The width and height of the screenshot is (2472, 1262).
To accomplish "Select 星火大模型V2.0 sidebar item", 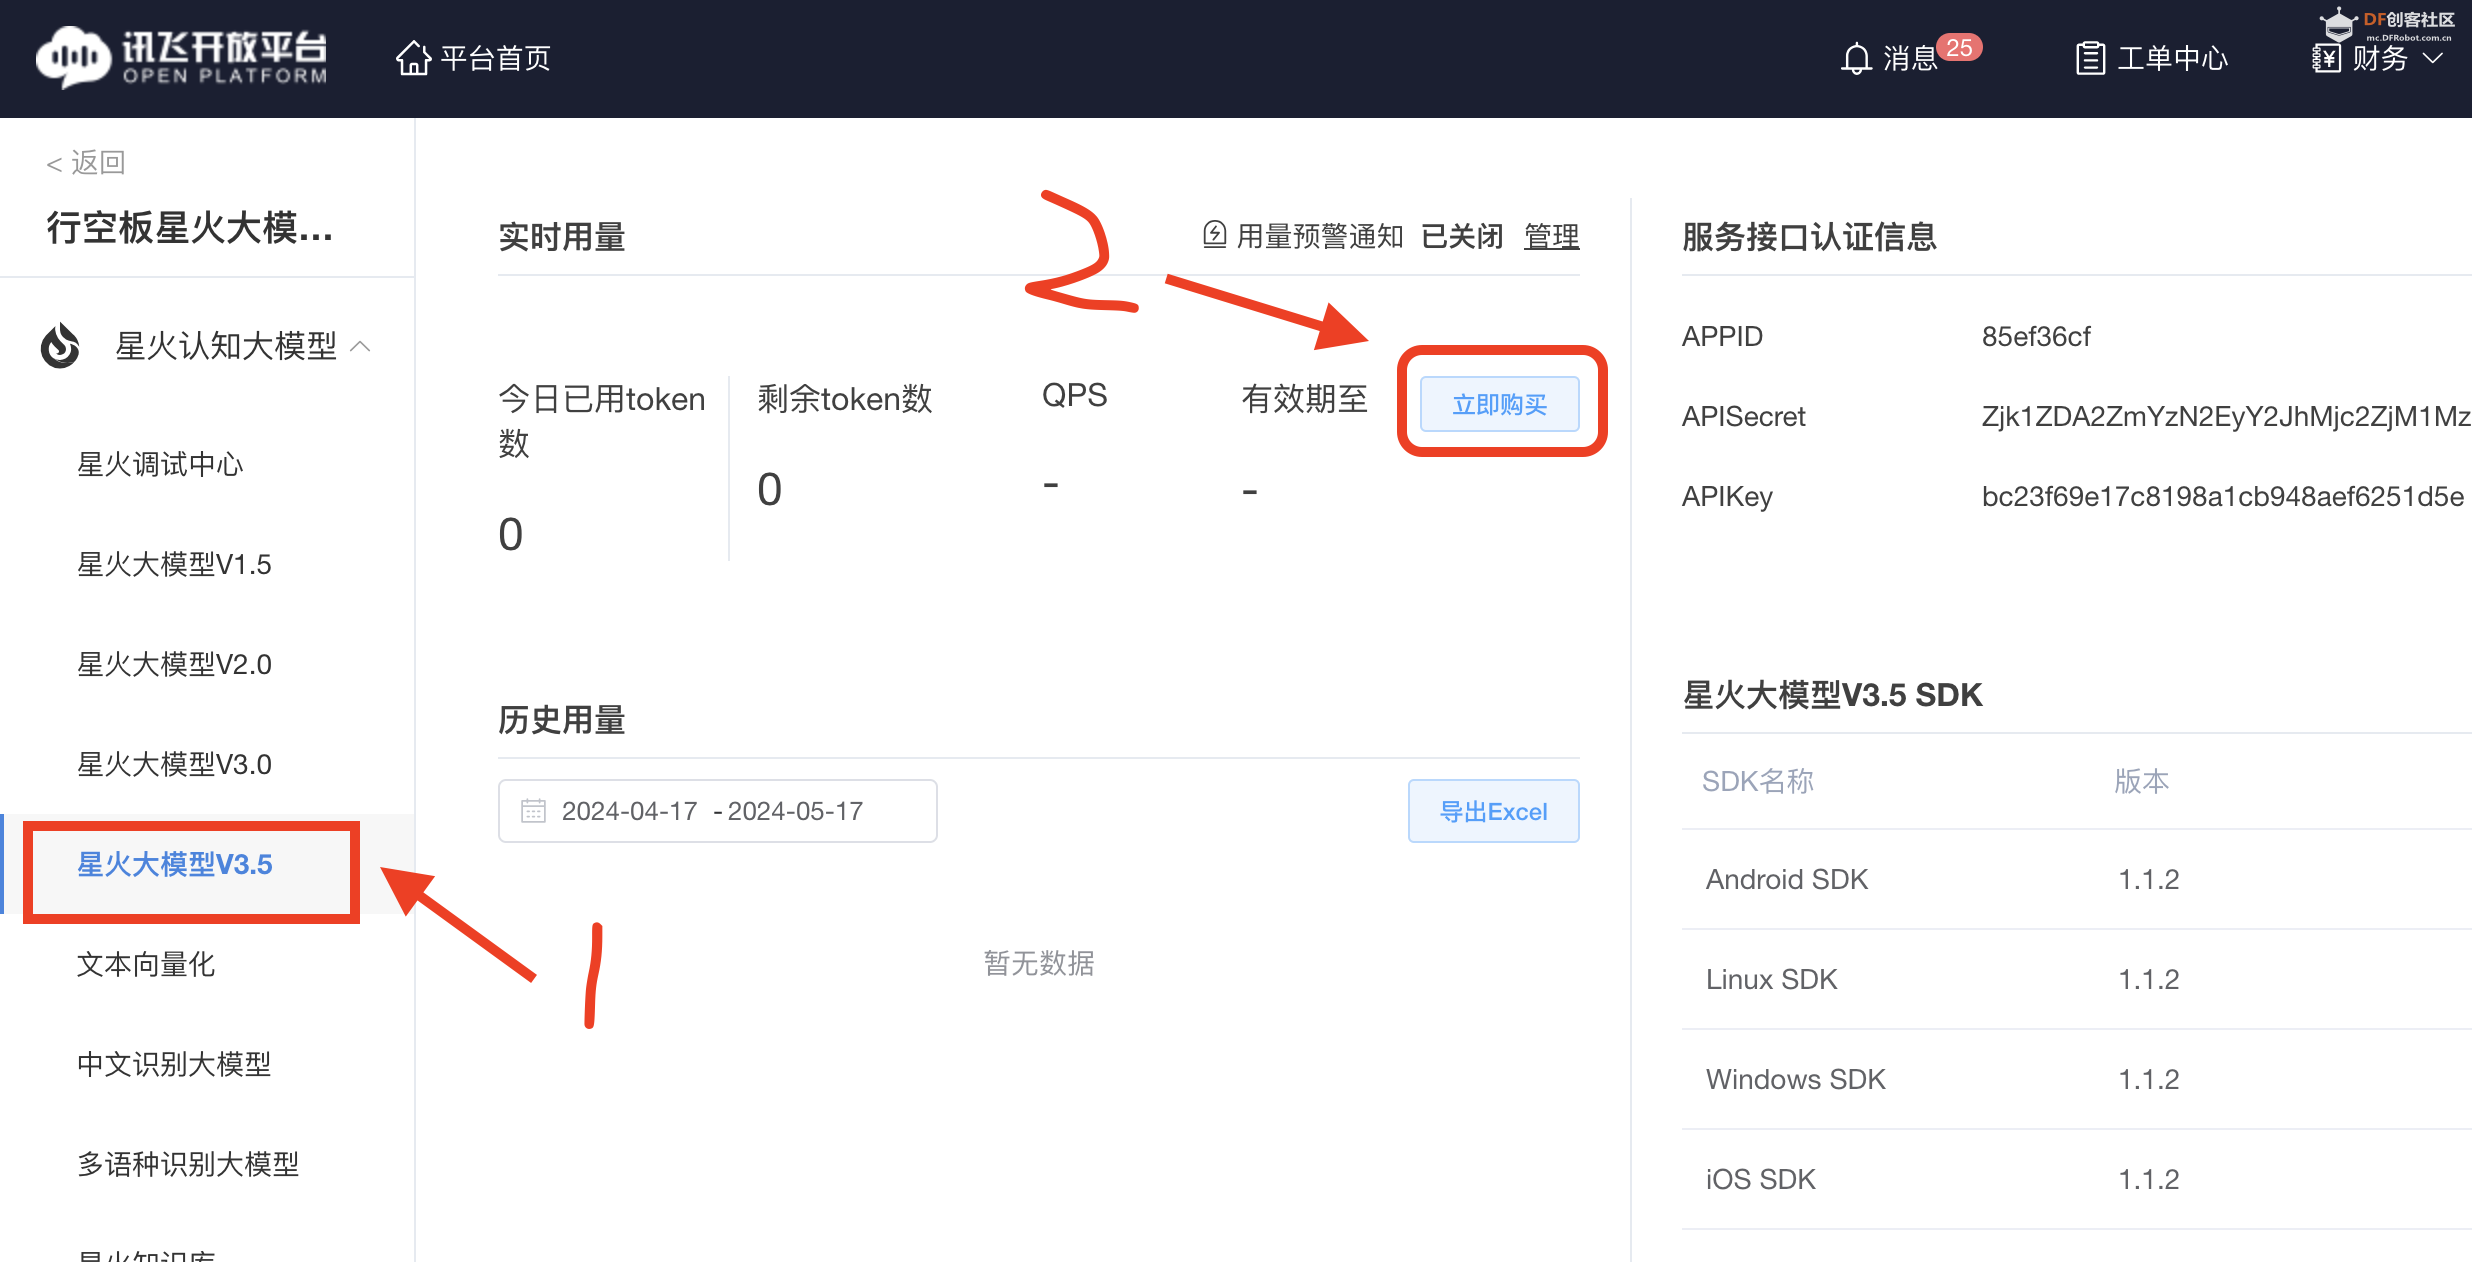I will pyautogui.click(x=174, y=664).
